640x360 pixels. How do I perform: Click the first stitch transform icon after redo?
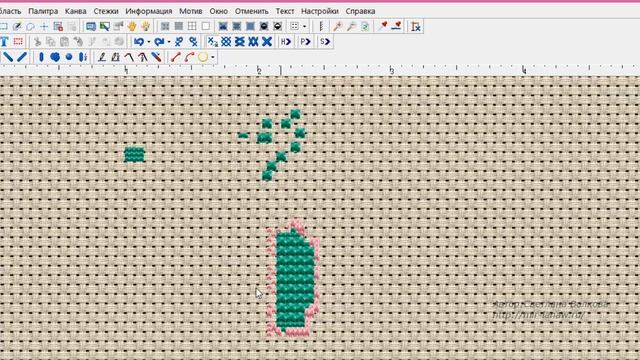(x=179, y=42)
